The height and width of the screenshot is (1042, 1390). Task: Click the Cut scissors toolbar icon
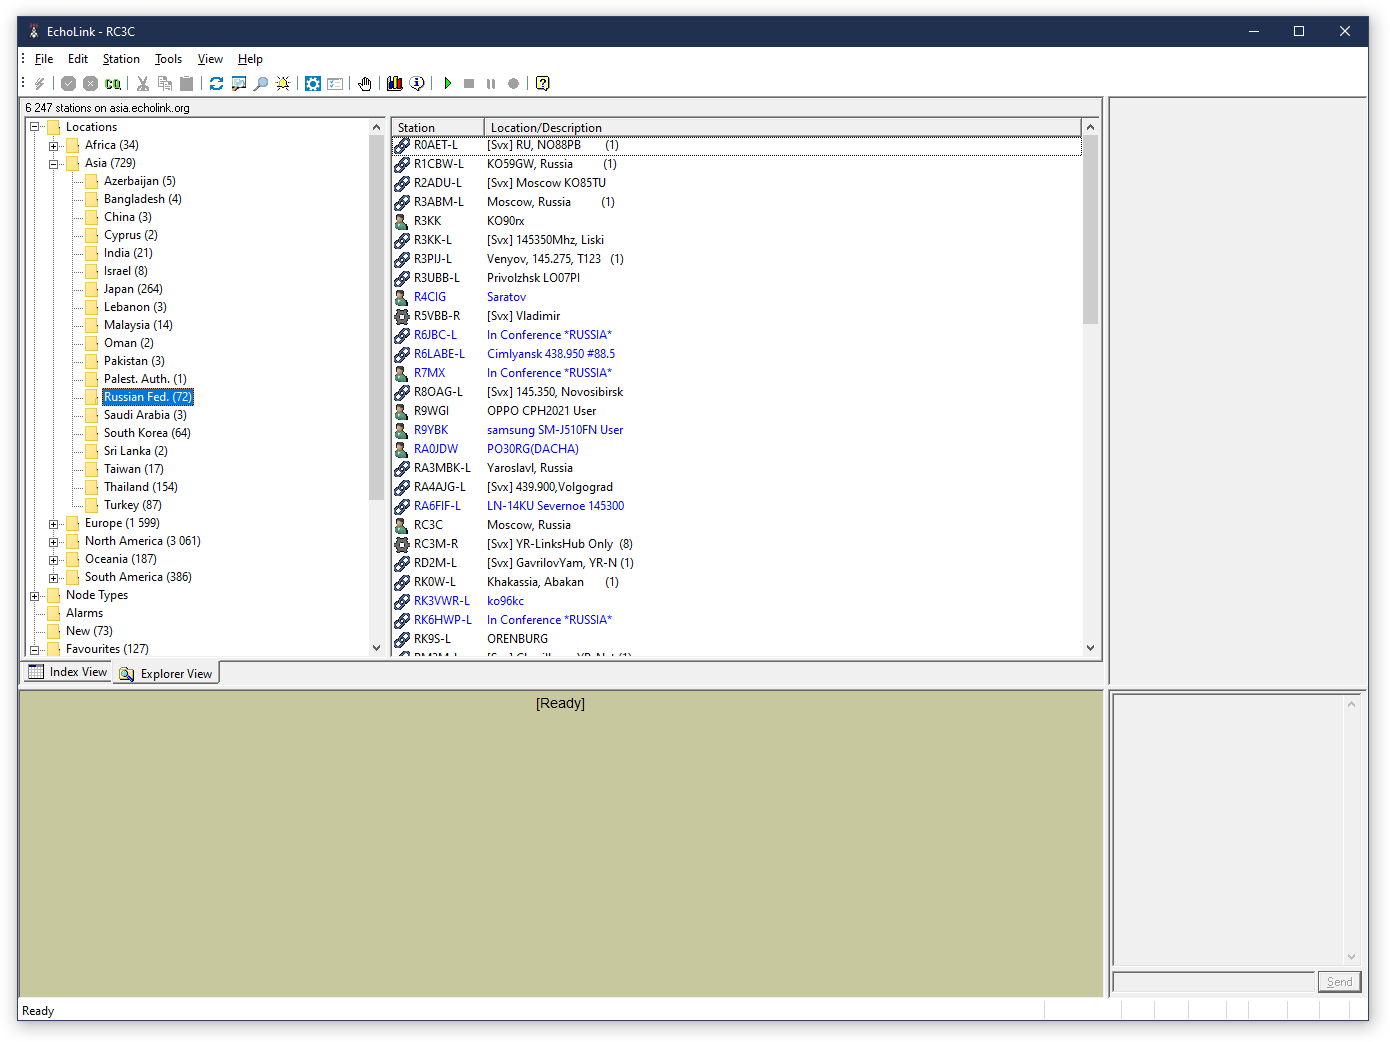click(143, 84)
